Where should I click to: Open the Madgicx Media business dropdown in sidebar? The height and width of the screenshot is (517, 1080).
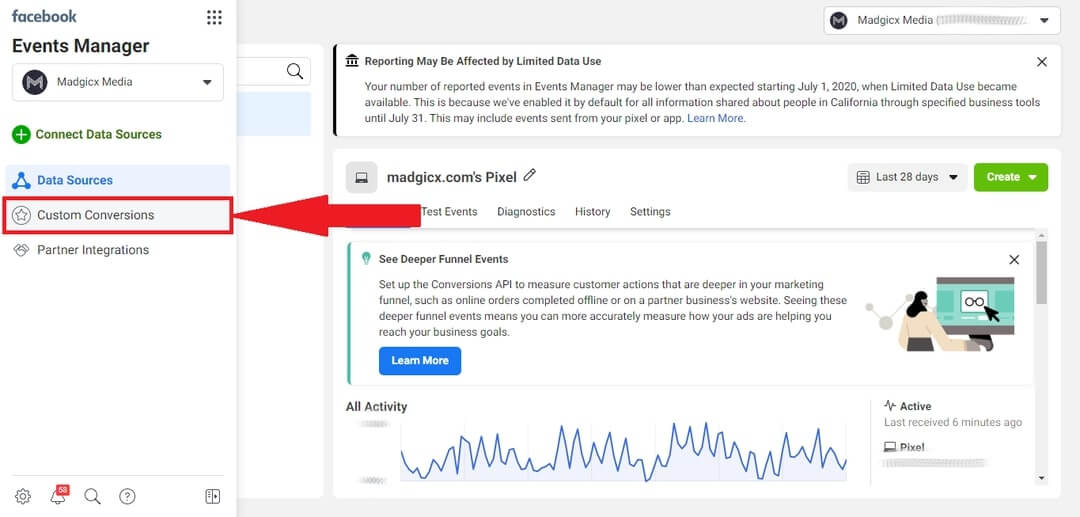(x=118, y=82)
